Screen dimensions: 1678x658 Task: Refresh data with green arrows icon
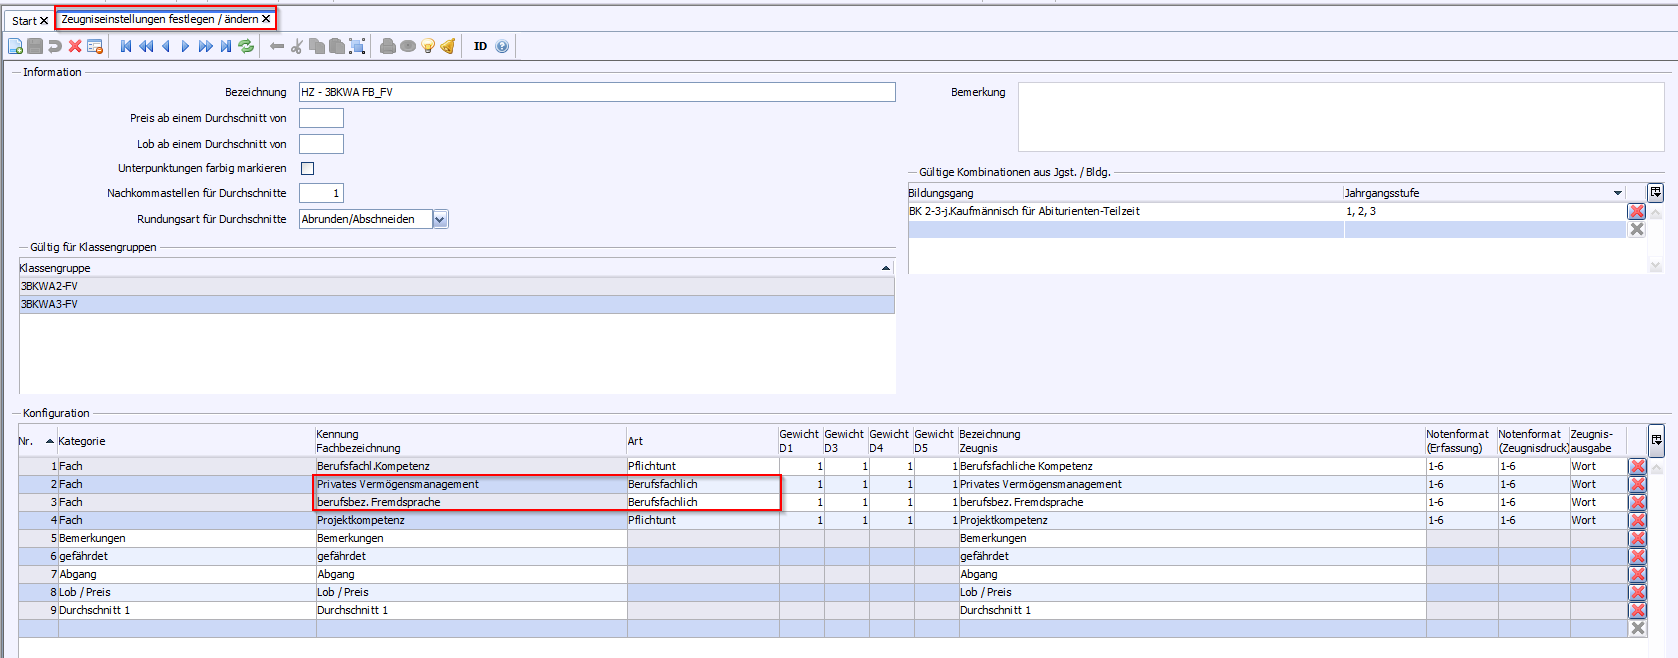coord(246,46)
